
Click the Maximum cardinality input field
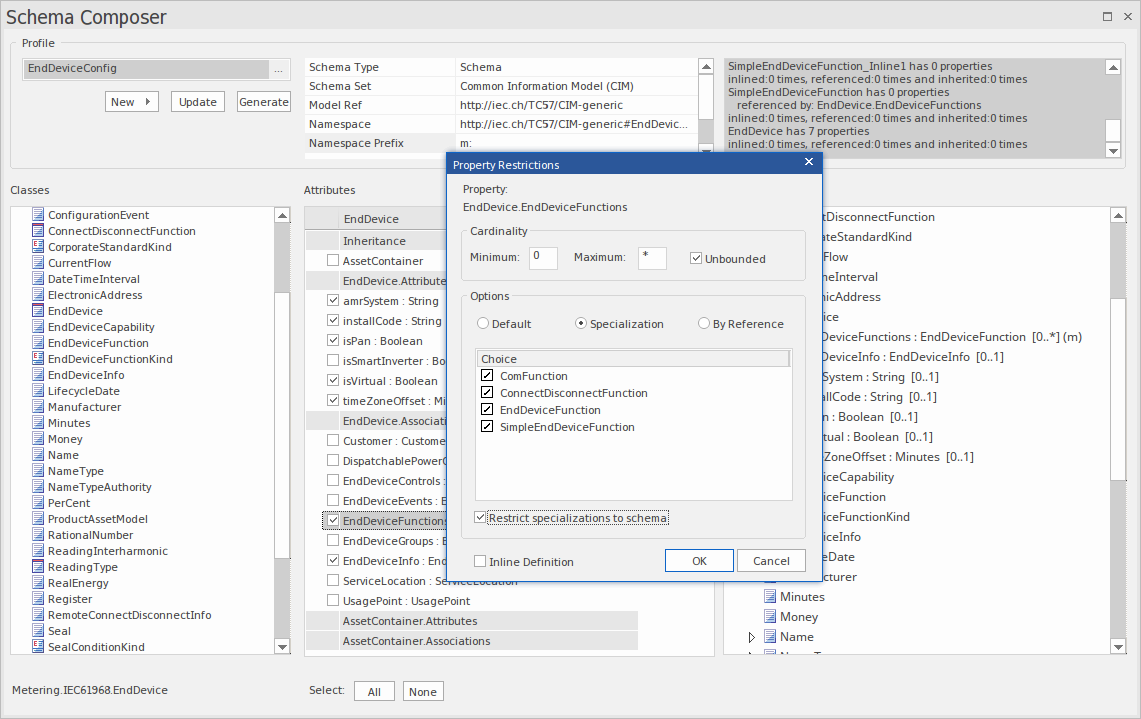(x=652, y=257)
